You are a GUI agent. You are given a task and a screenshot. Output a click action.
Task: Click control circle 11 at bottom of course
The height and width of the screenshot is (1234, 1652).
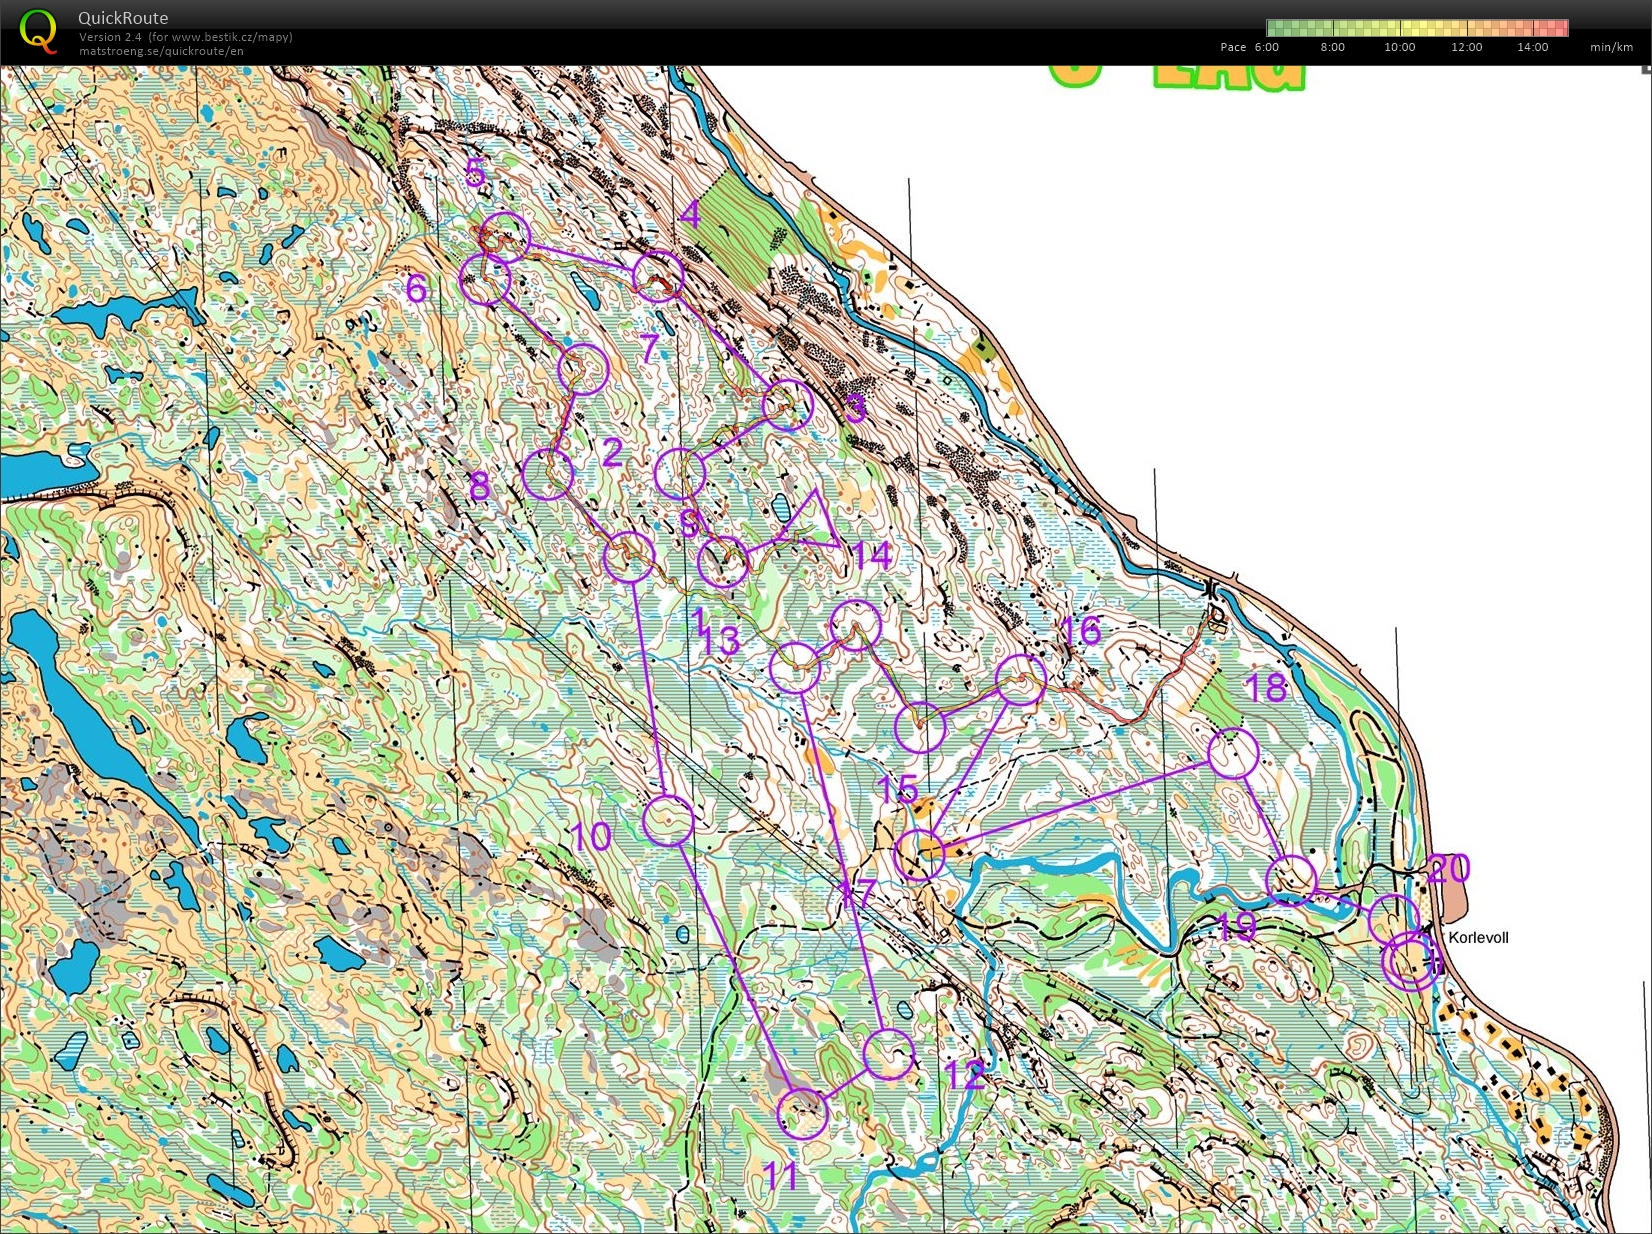pyautogui.click(x=805, y=1113)
